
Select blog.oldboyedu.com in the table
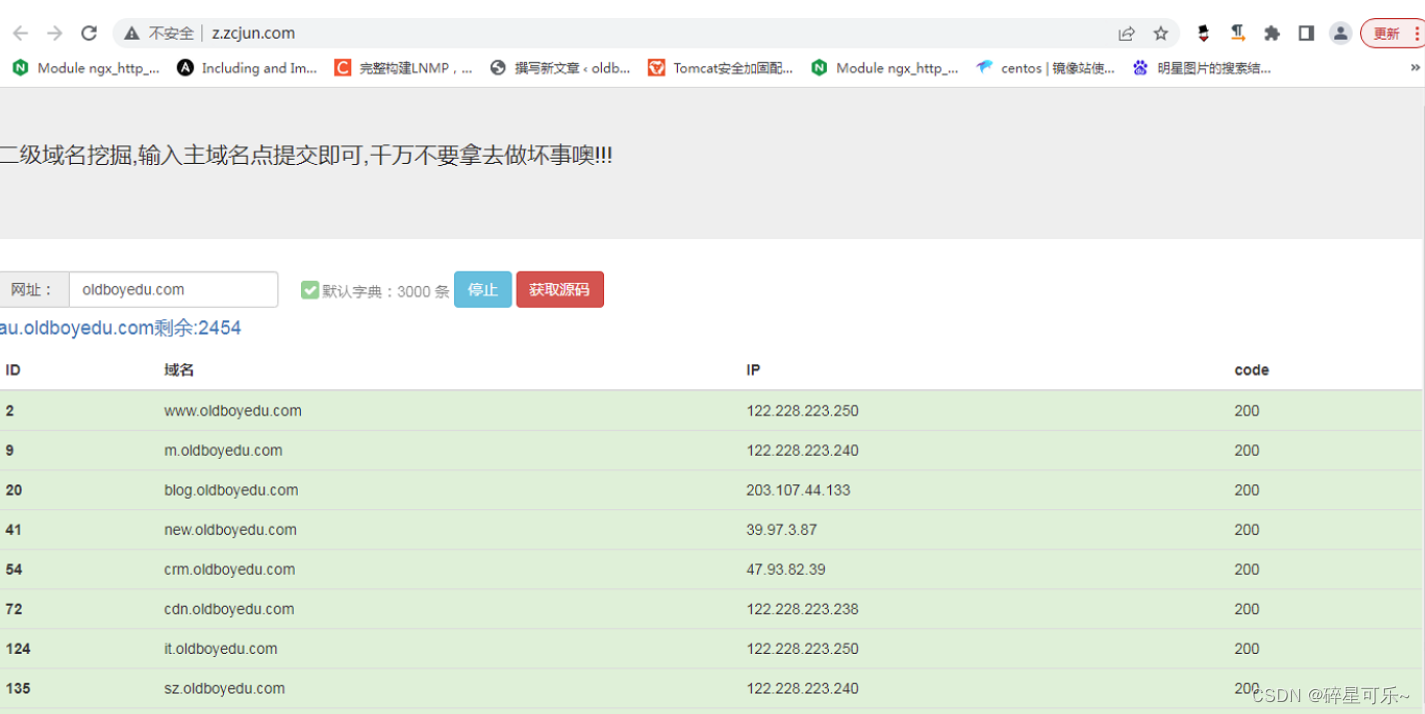pyautogui.click(x=231, y=490)
